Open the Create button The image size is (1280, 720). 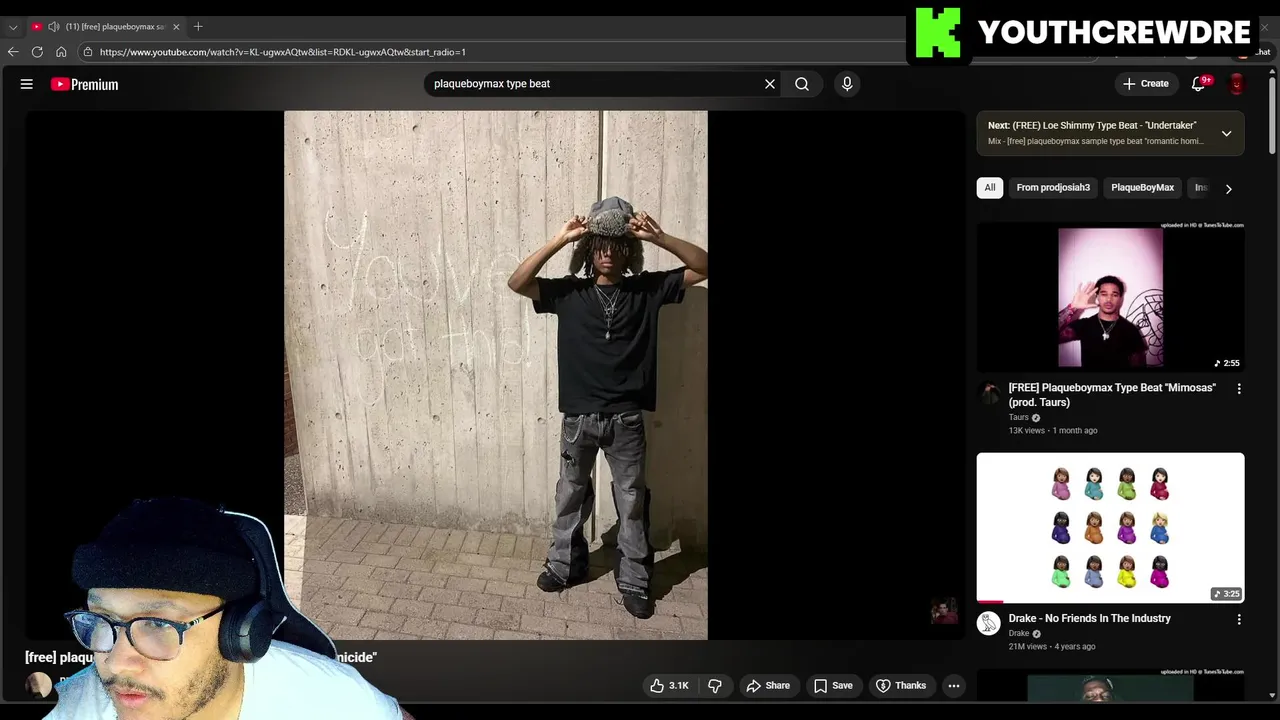1146,84
